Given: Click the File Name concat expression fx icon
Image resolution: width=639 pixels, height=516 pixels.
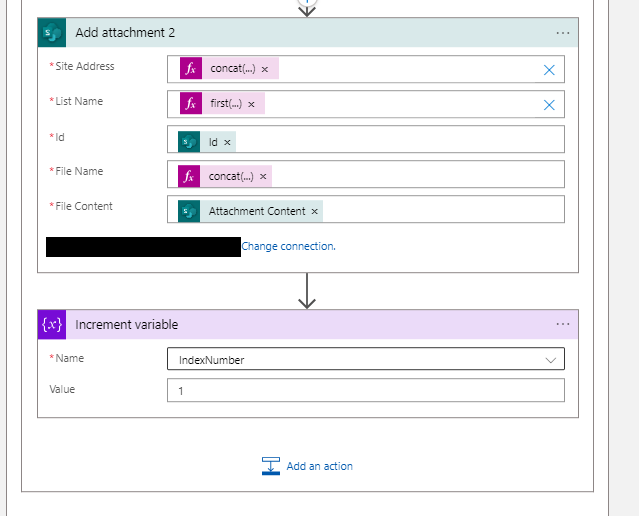Looking at the screenshot, I should 189,176.
